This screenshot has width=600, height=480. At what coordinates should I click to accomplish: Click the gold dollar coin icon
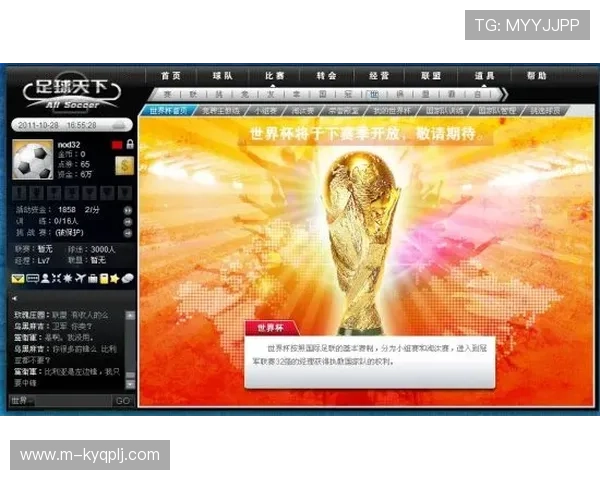125,165
